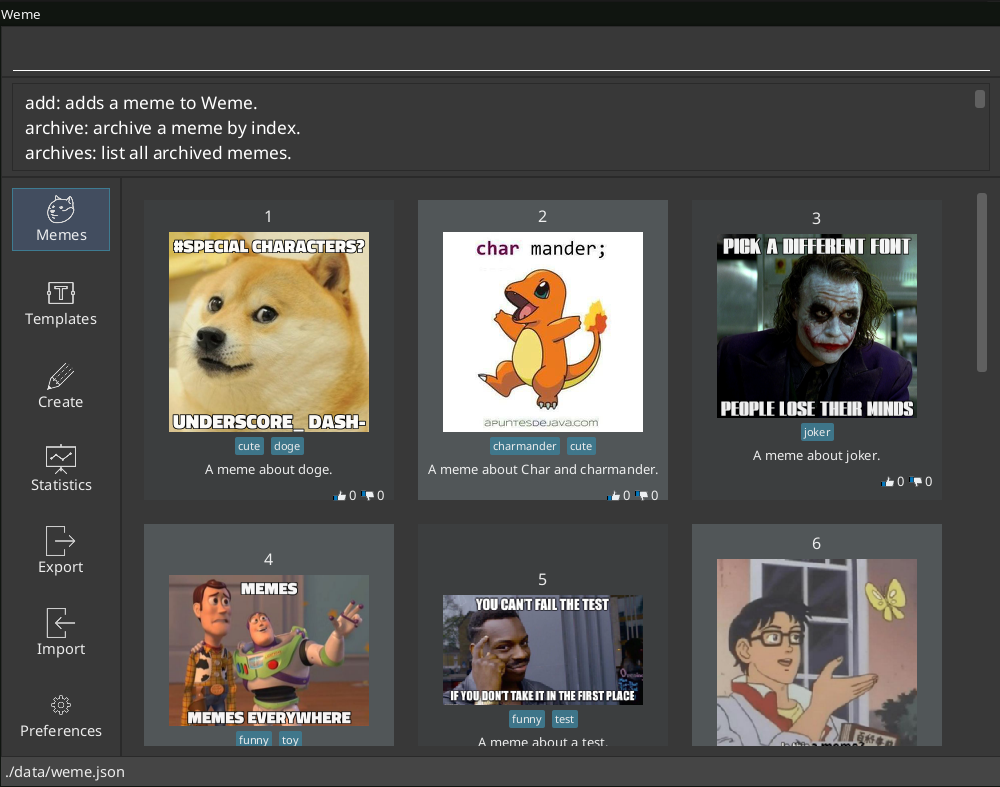Image resolution: width=1000 pixels, height=787 pixels.
Task: Dislike the joker meme with thumbs-down
Action: (x=916, y=482)
